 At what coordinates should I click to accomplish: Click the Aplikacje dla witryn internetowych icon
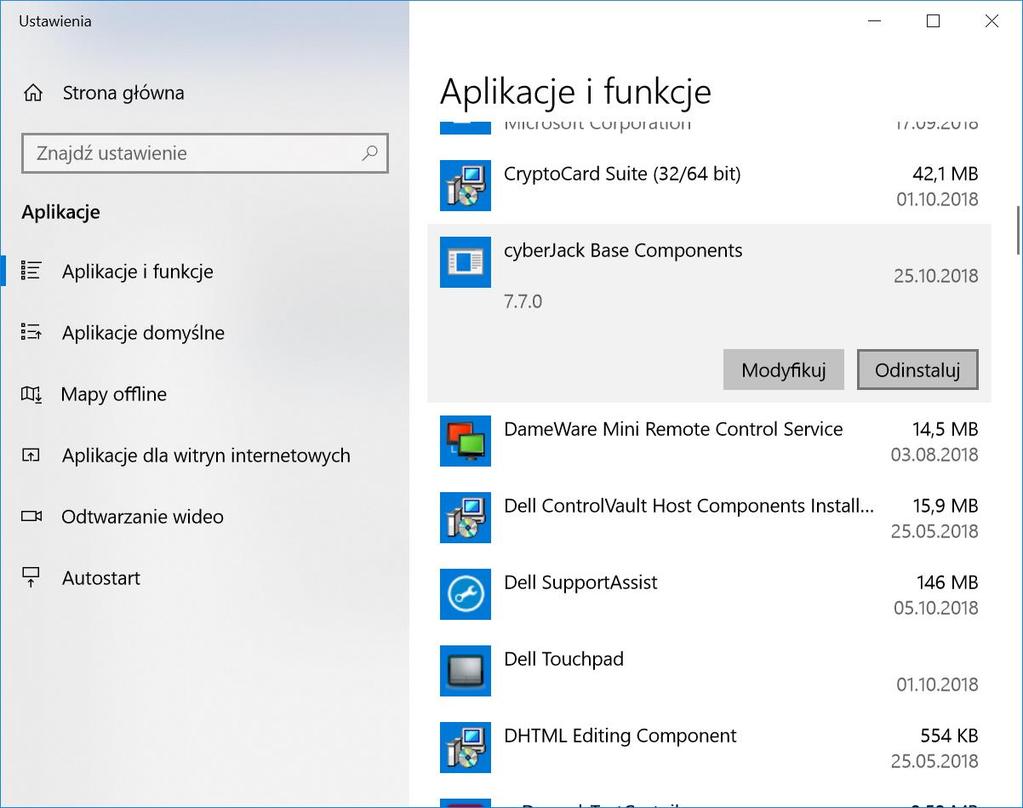[31, 455]
